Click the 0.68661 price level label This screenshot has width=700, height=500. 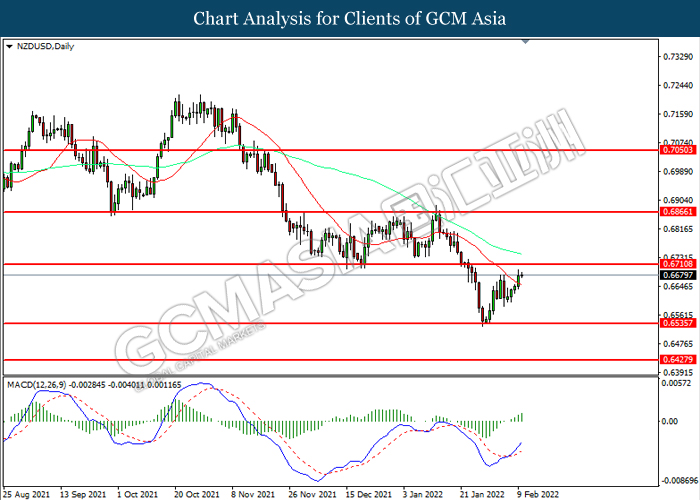(678, 212)
